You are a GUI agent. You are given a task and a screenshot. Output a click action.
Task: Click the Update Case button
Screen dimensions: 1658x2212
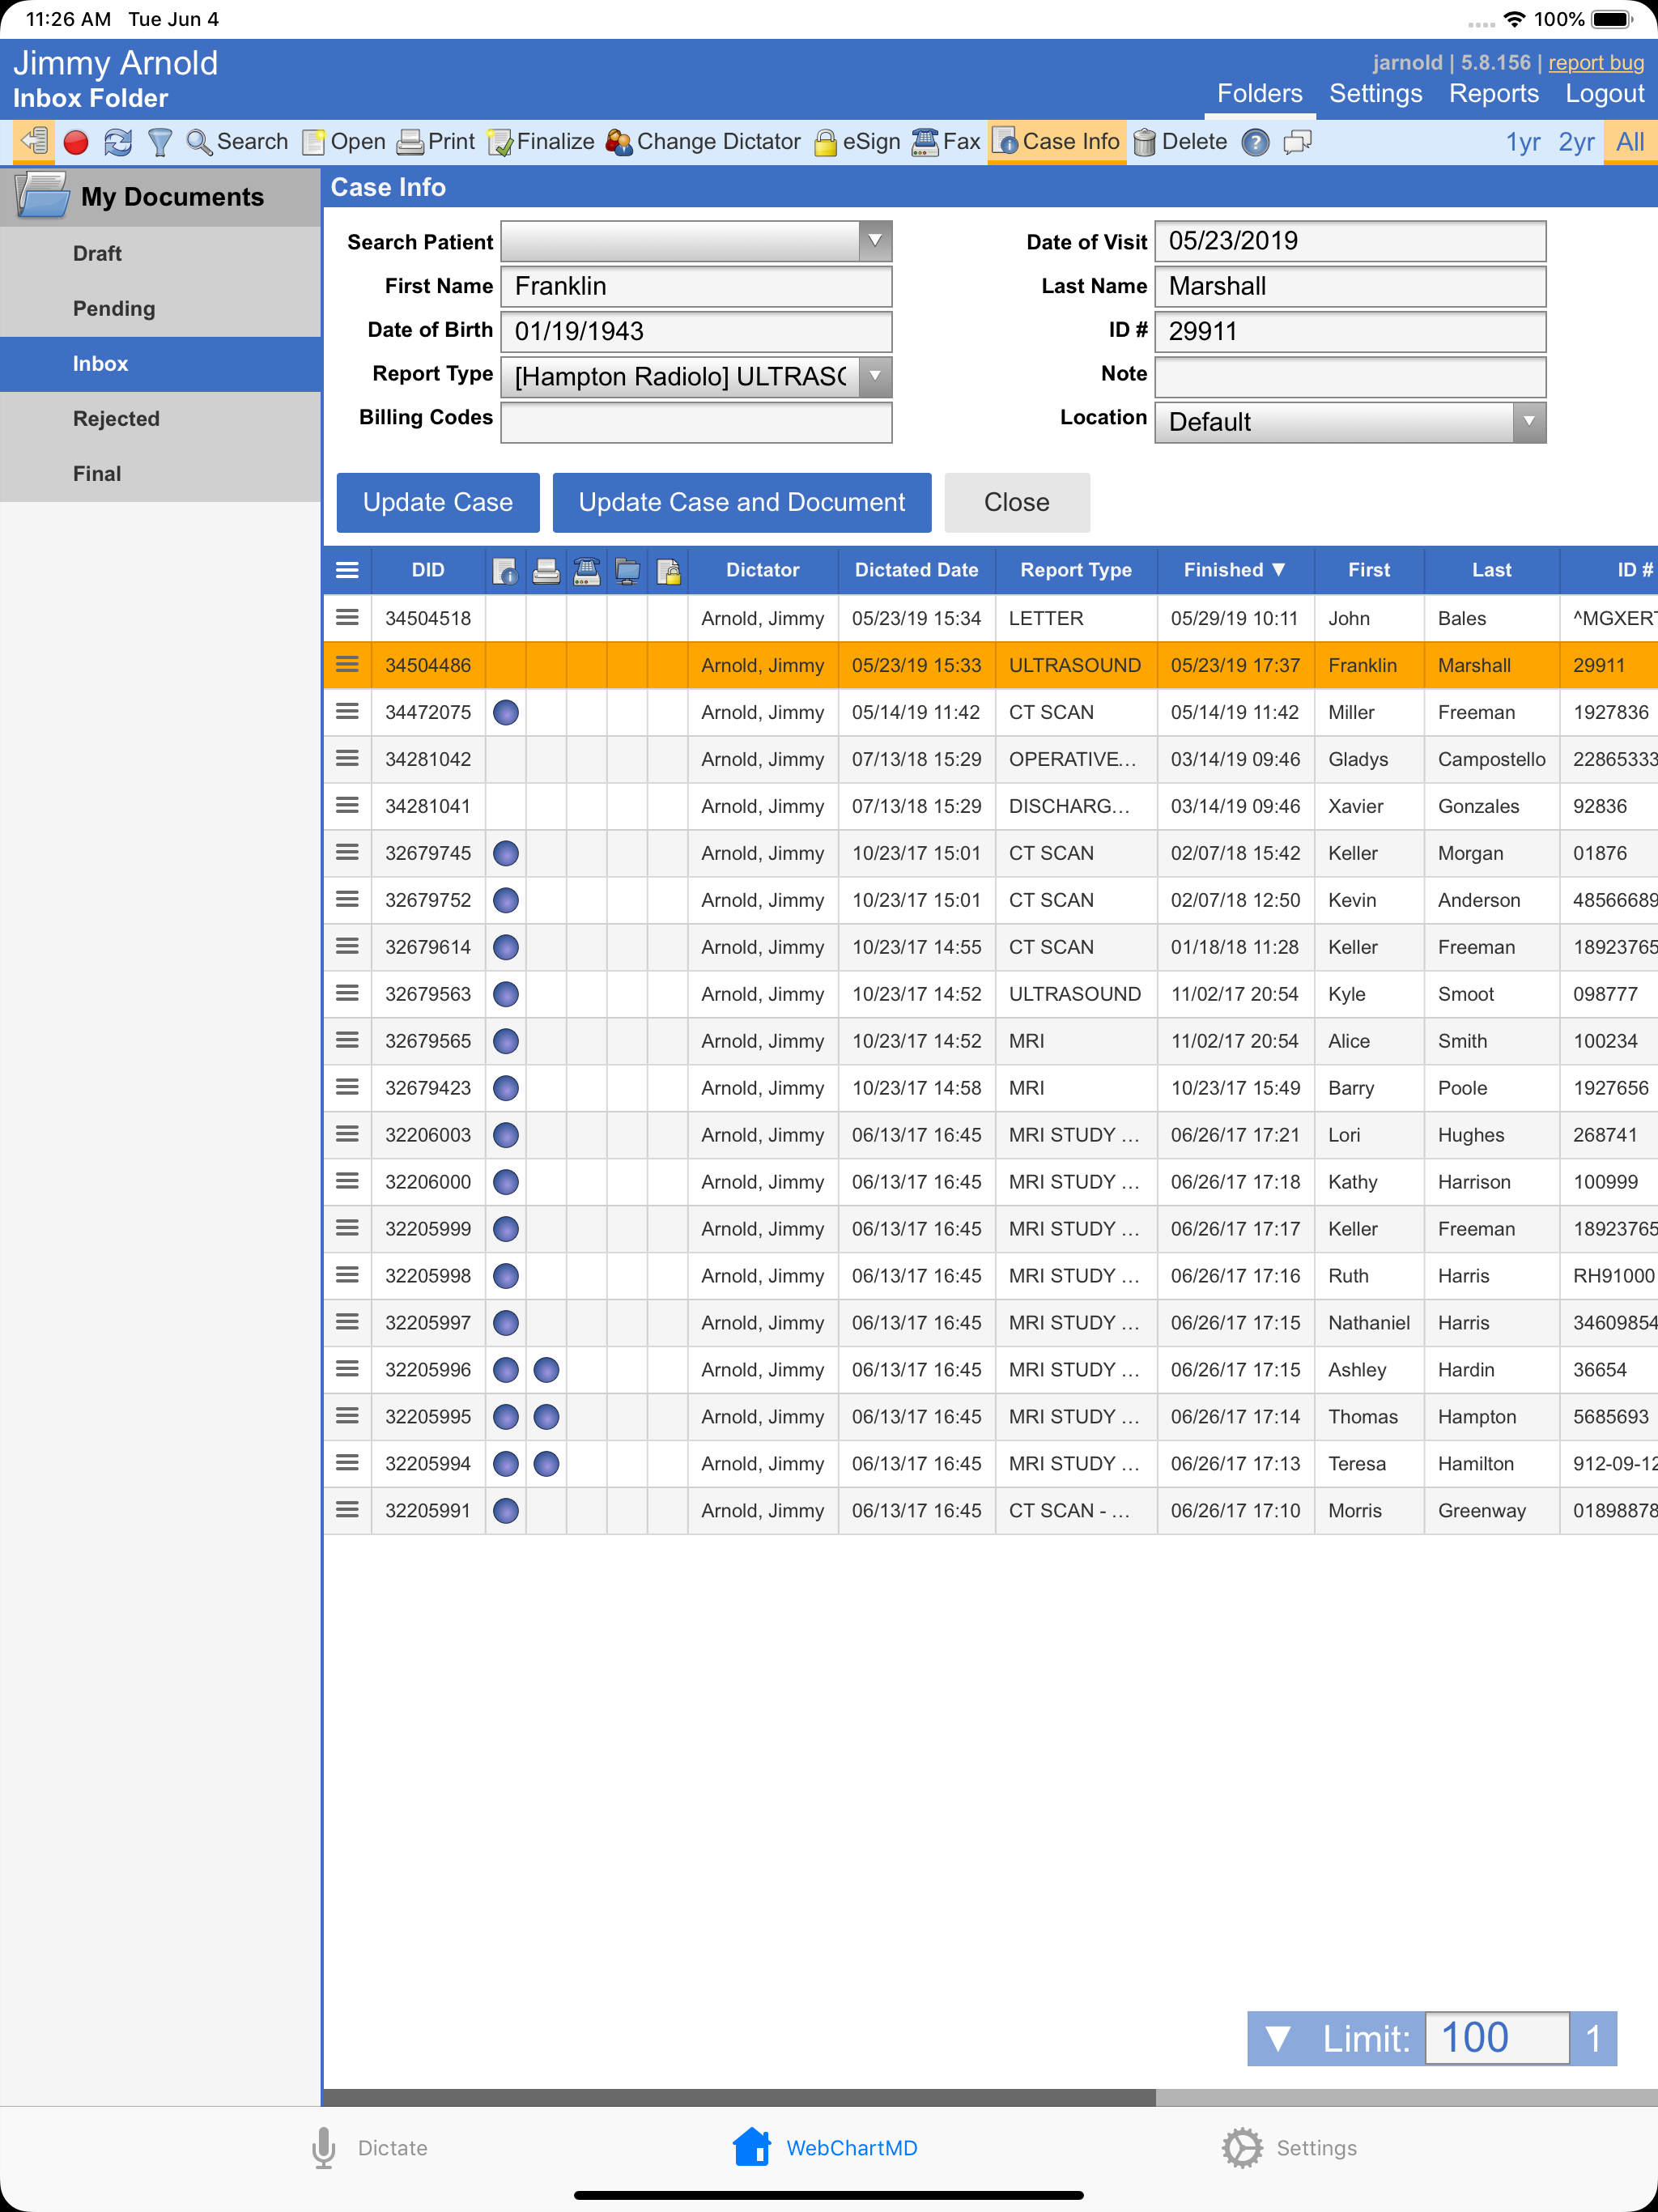(438, 502)
